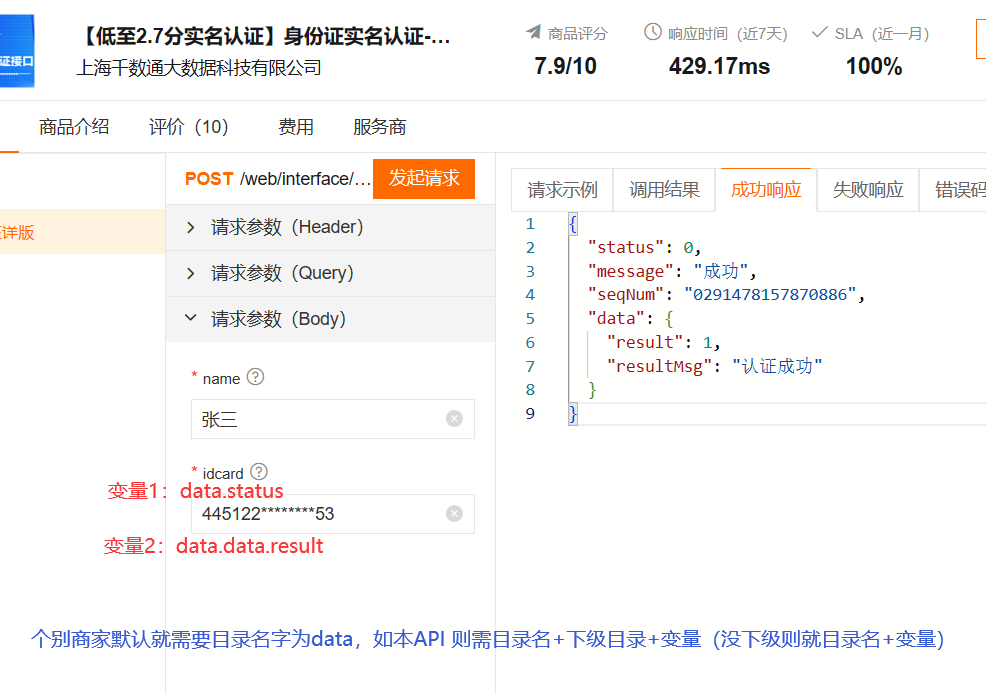Click the help icon beside idcard
The height and width of the screenshot is (694, 986).
click(259, 471)
